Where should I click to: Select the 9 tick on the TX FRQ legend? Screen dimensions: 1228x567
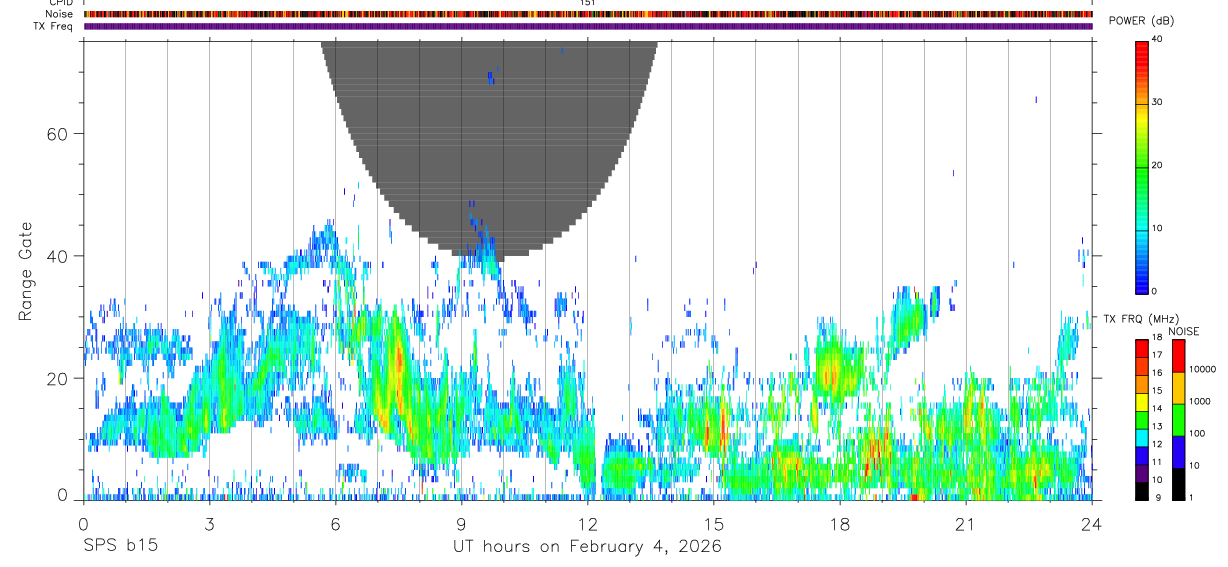click(1156, 497)
